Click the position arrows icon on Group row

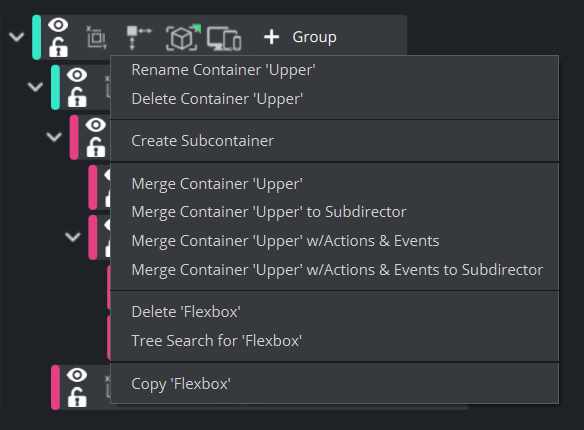tap(139, 37)
